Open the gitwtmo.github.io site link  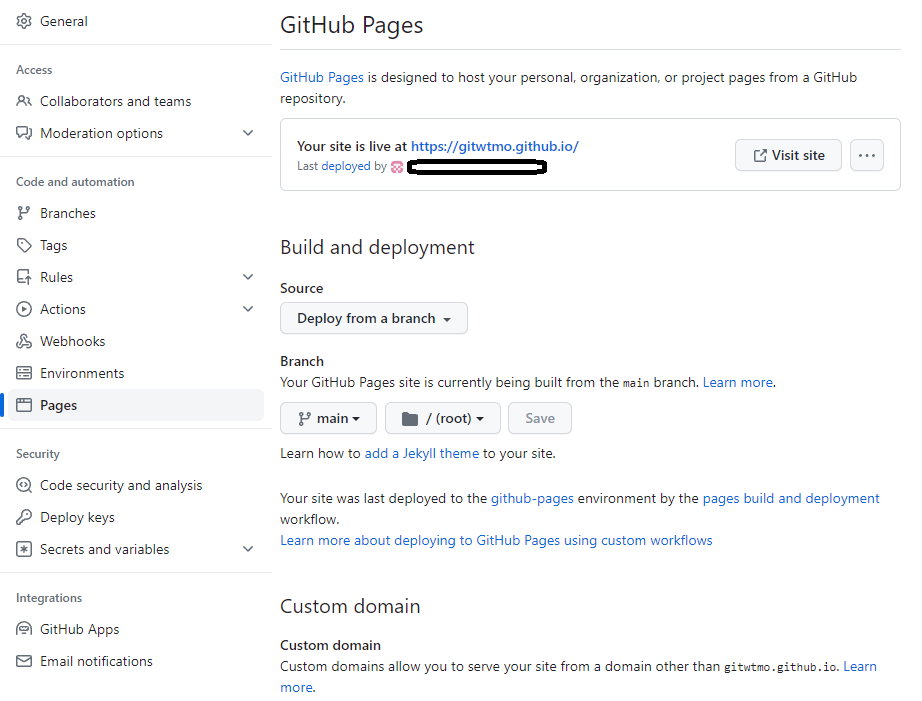(x=494, y=146)
